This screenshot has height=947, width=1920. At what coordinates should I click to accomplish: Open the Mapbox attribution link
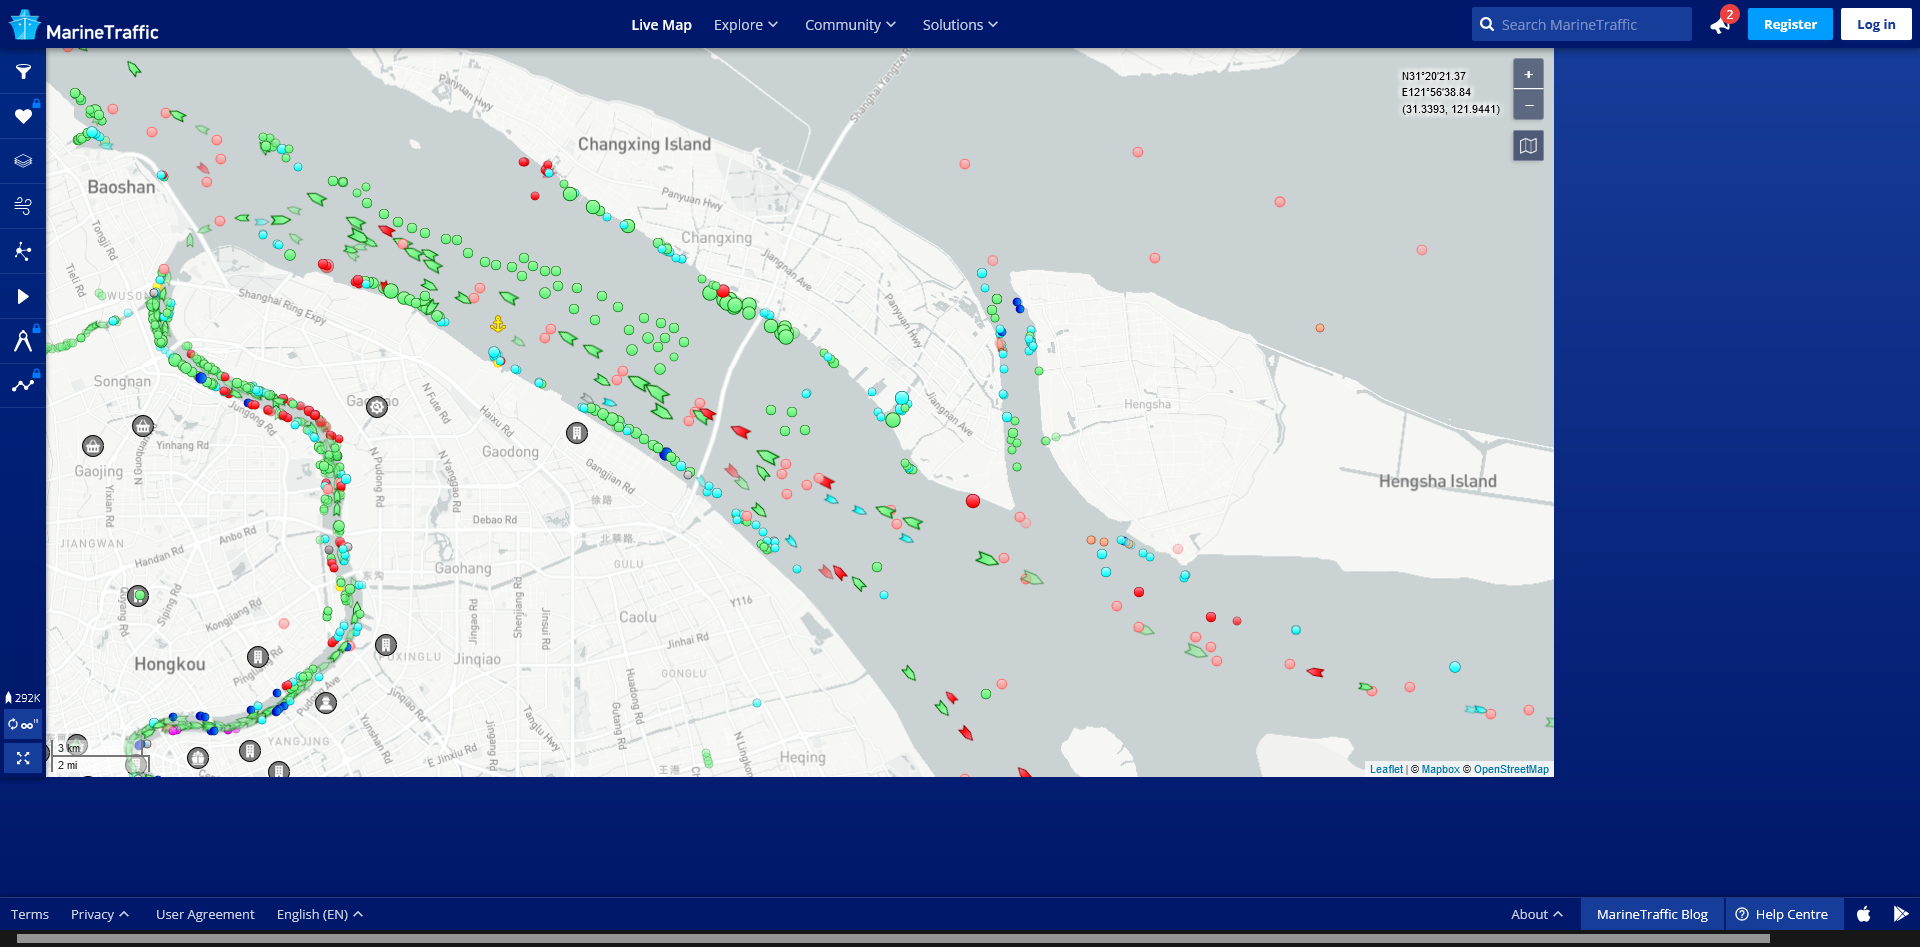click(1440, 769)
